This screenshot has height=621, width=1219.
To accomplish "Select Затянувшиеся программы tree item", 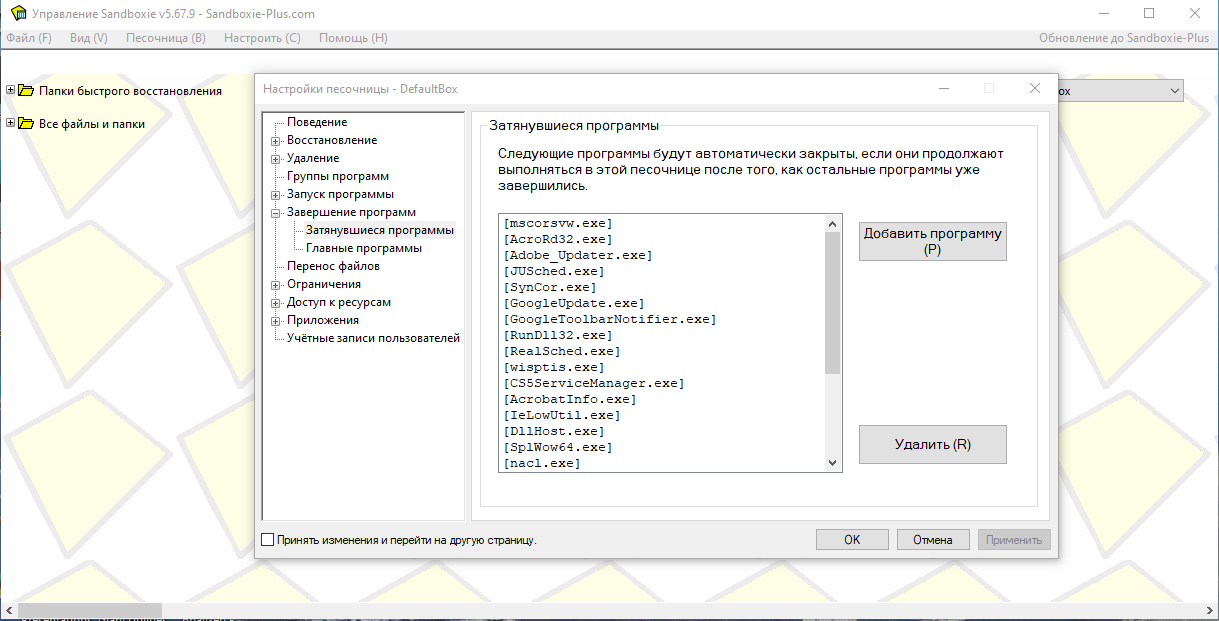I will 379,230.
